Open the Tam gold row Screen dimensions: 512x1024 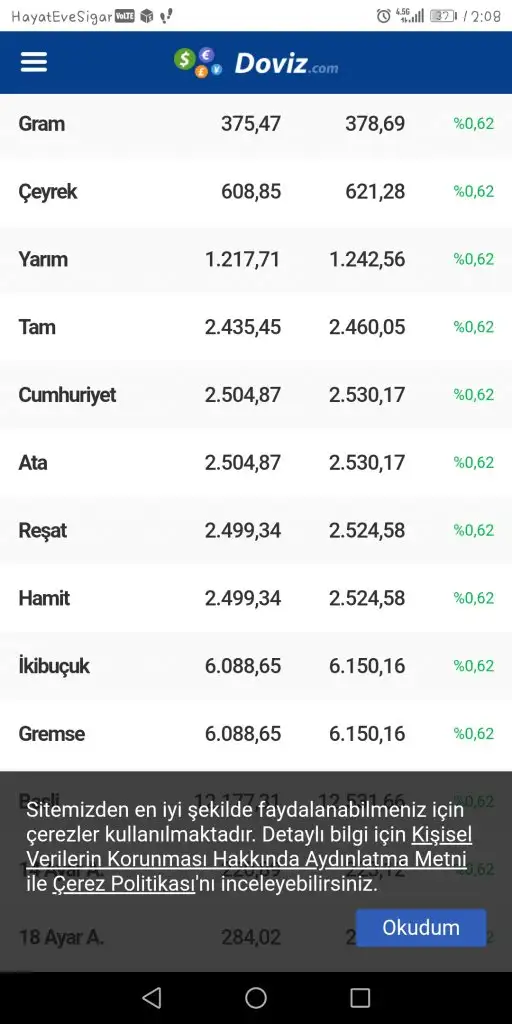click(x=256, y=327)
